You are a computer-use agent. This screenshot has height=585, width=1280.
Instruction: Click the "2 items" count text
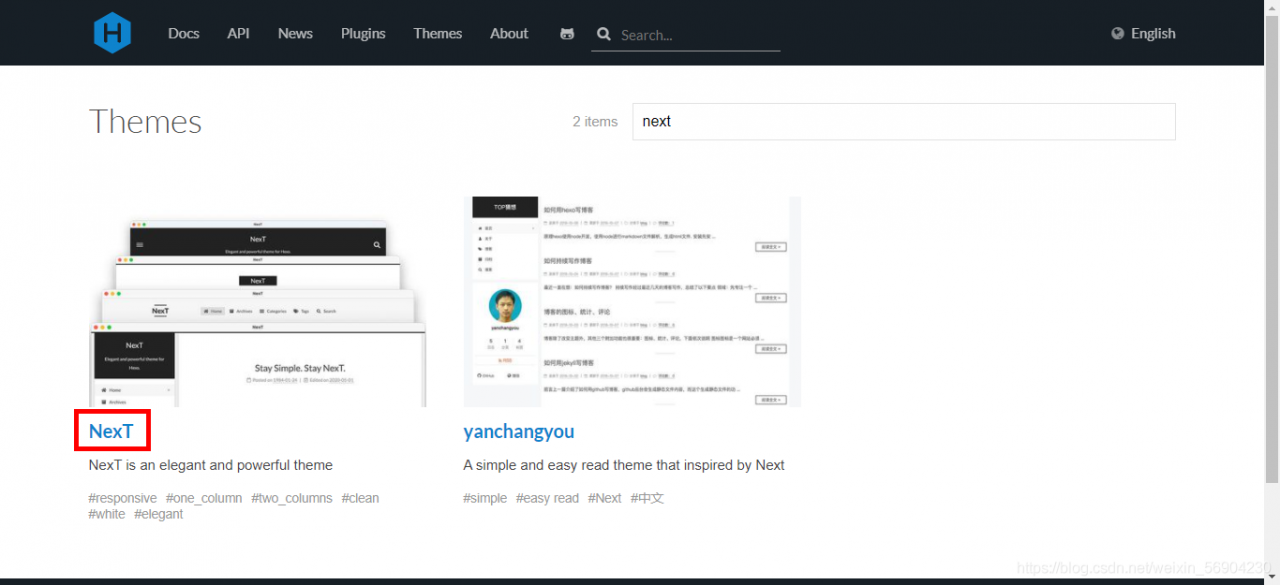point(595,121)
